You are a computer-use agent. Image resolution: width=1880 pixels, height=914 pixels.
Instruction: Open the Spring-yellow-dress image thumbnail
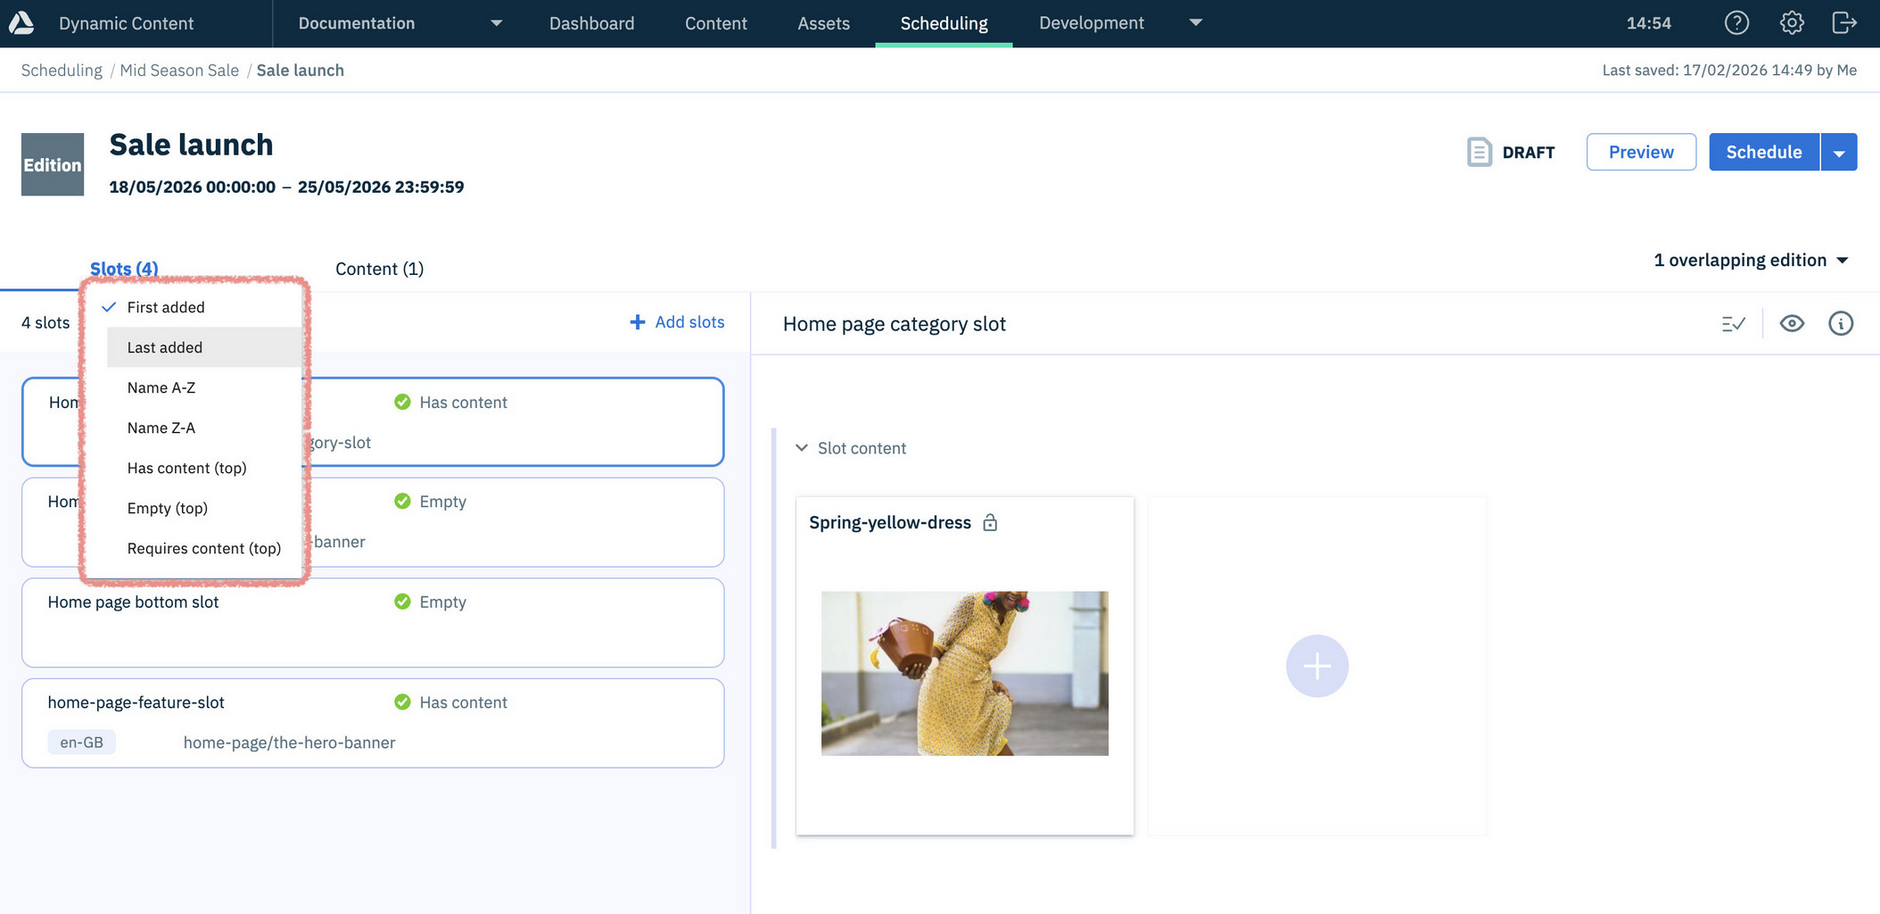964,673
